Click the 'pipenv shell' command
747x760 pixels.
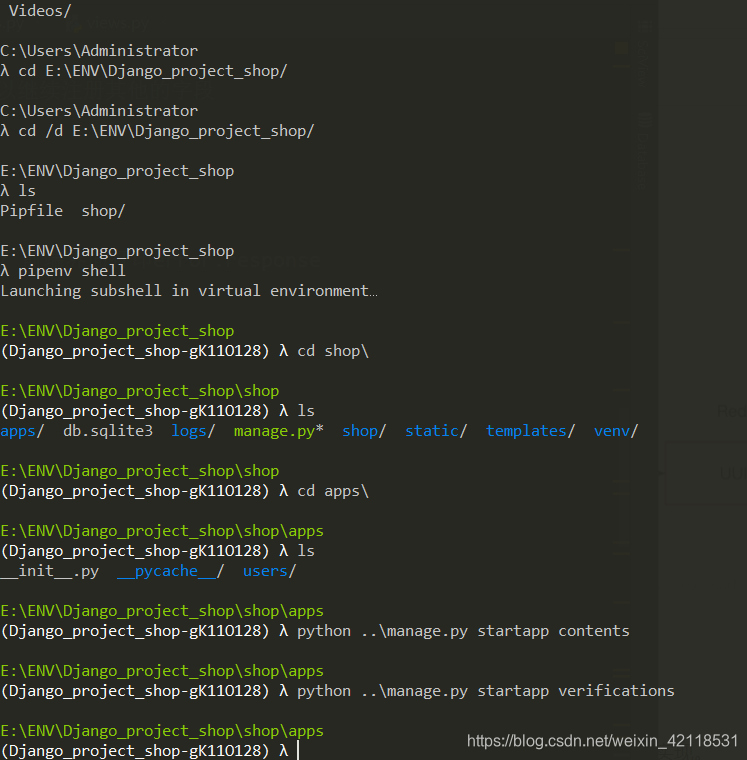click(72, 270)
